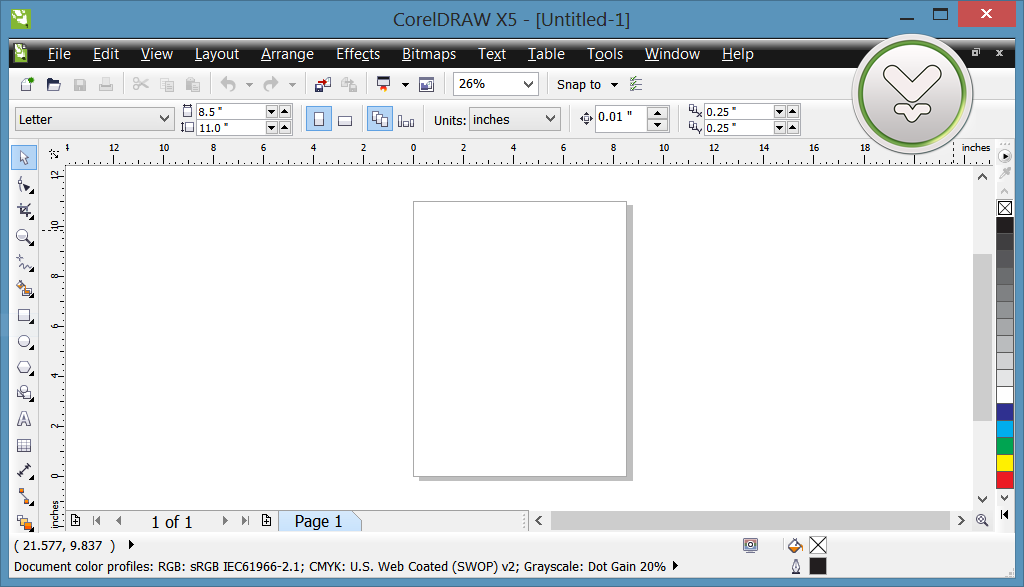1024x587 pixels.
Task: Click the Open file folder icon
Action: point(54,84)
